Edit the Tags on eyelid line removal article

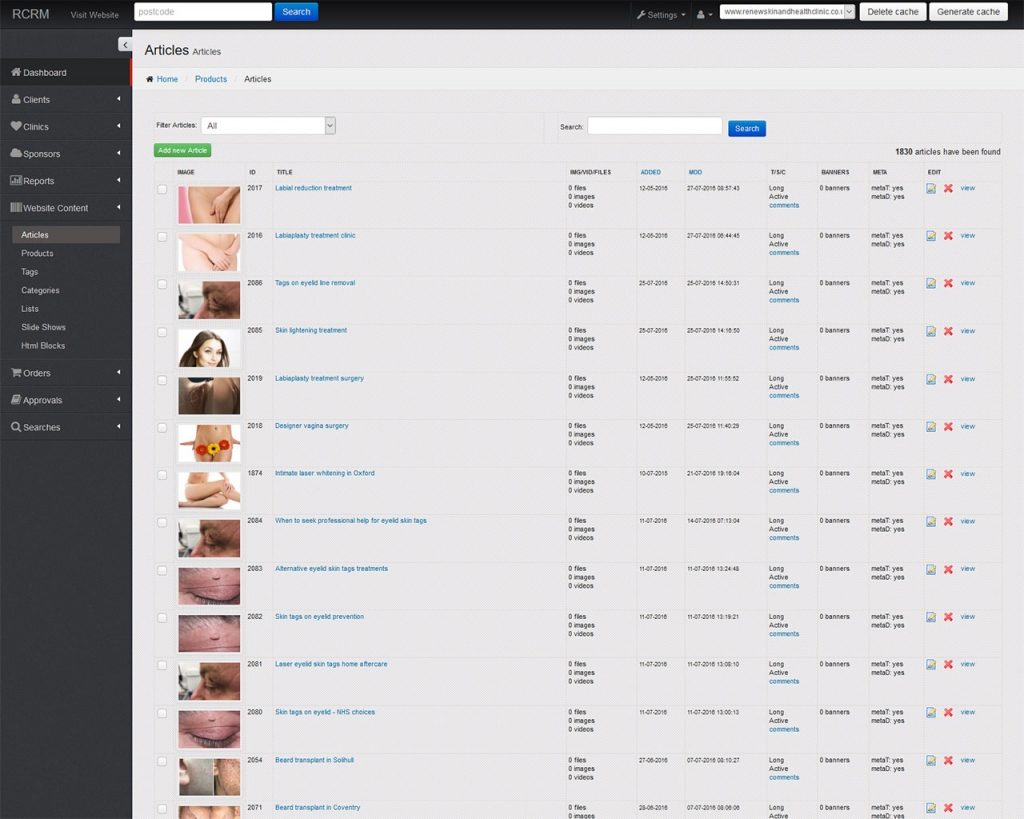pos(931,283)
